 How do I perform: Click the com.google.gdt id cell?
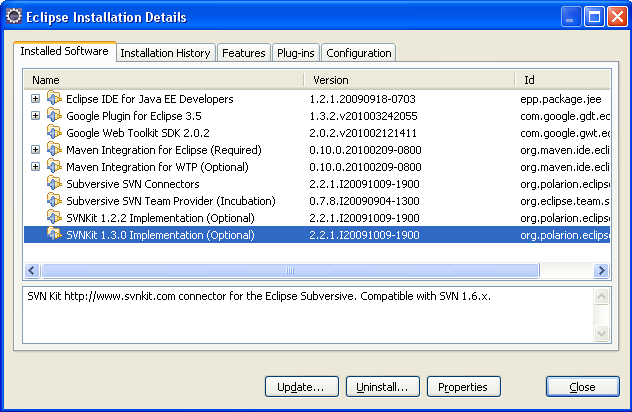click(565, 116)
